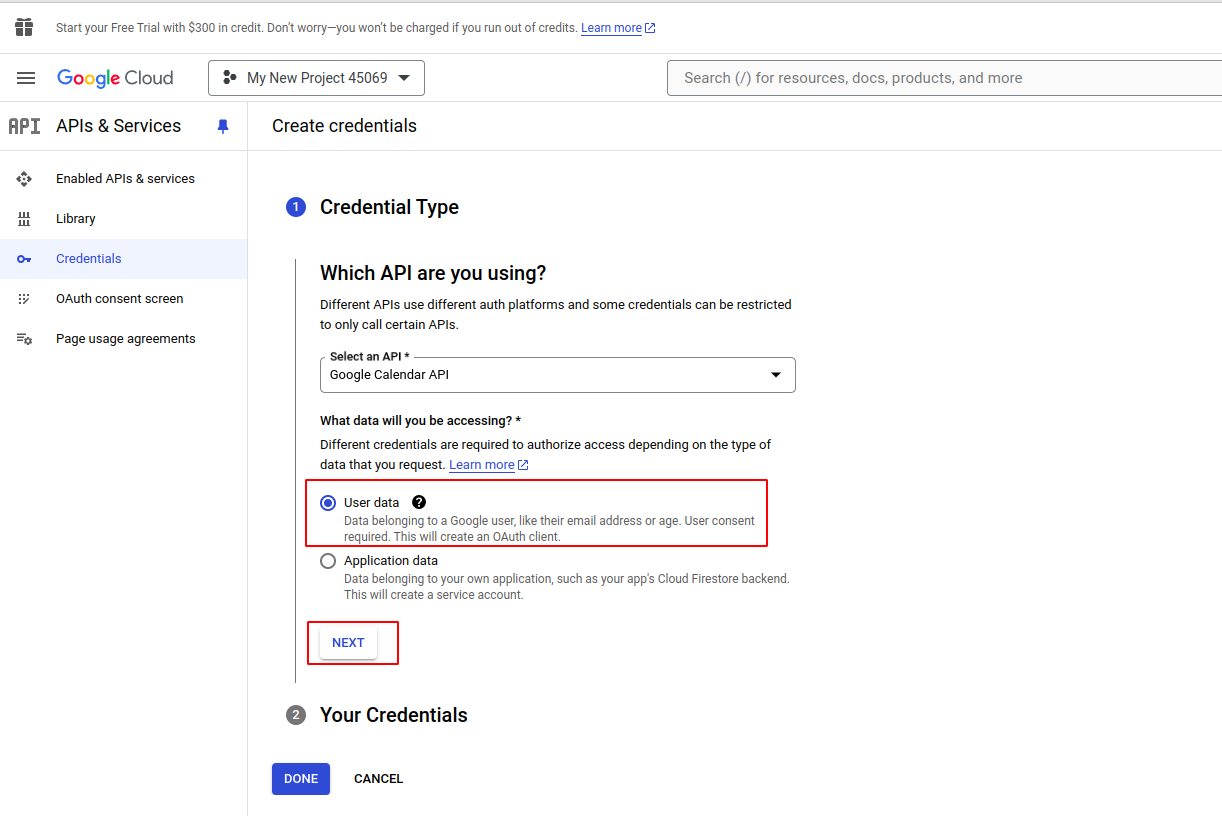Follow the Learn more link in trial banner
1222x816 pixels.
pos(611,28)
